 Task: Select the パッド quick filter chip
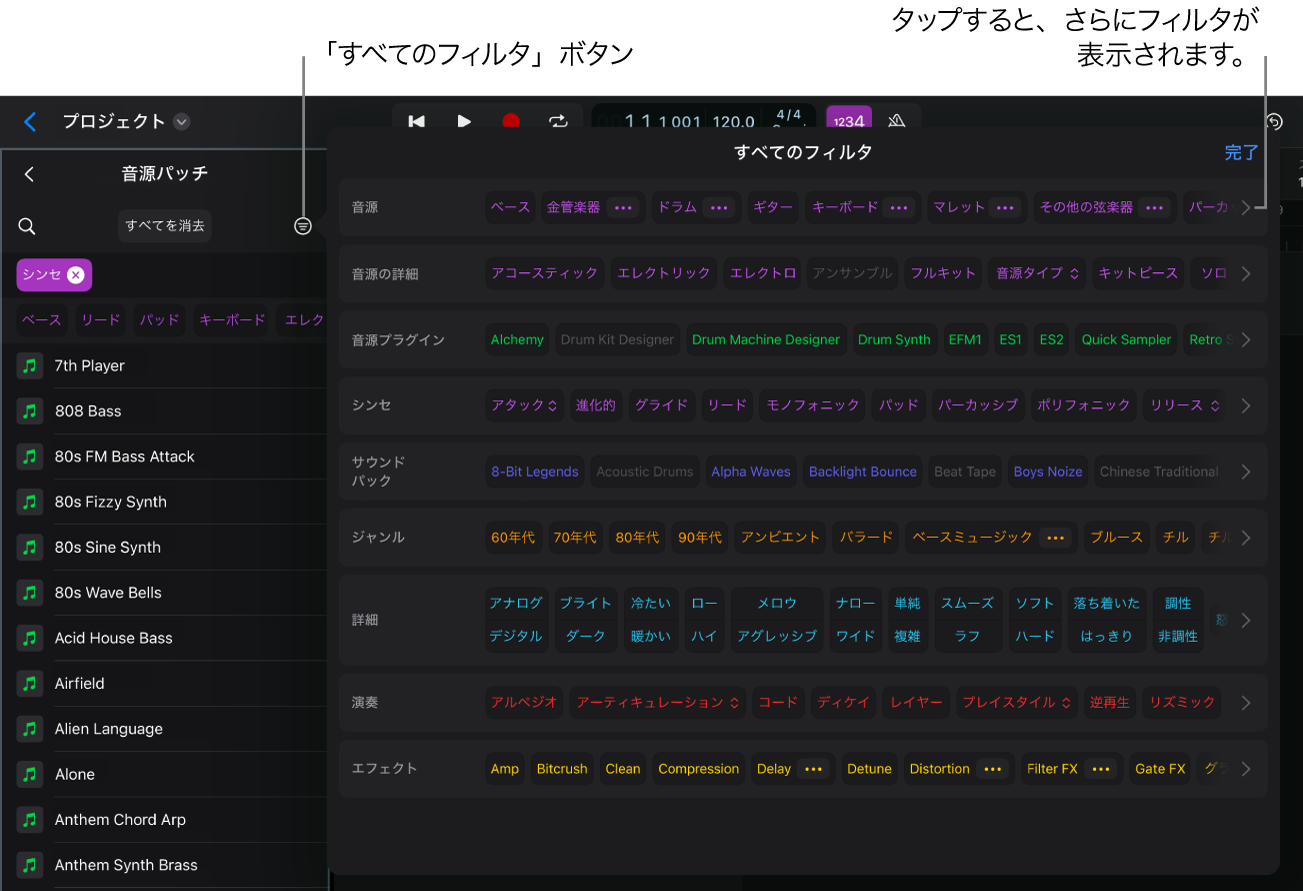(x=160, y=320)
